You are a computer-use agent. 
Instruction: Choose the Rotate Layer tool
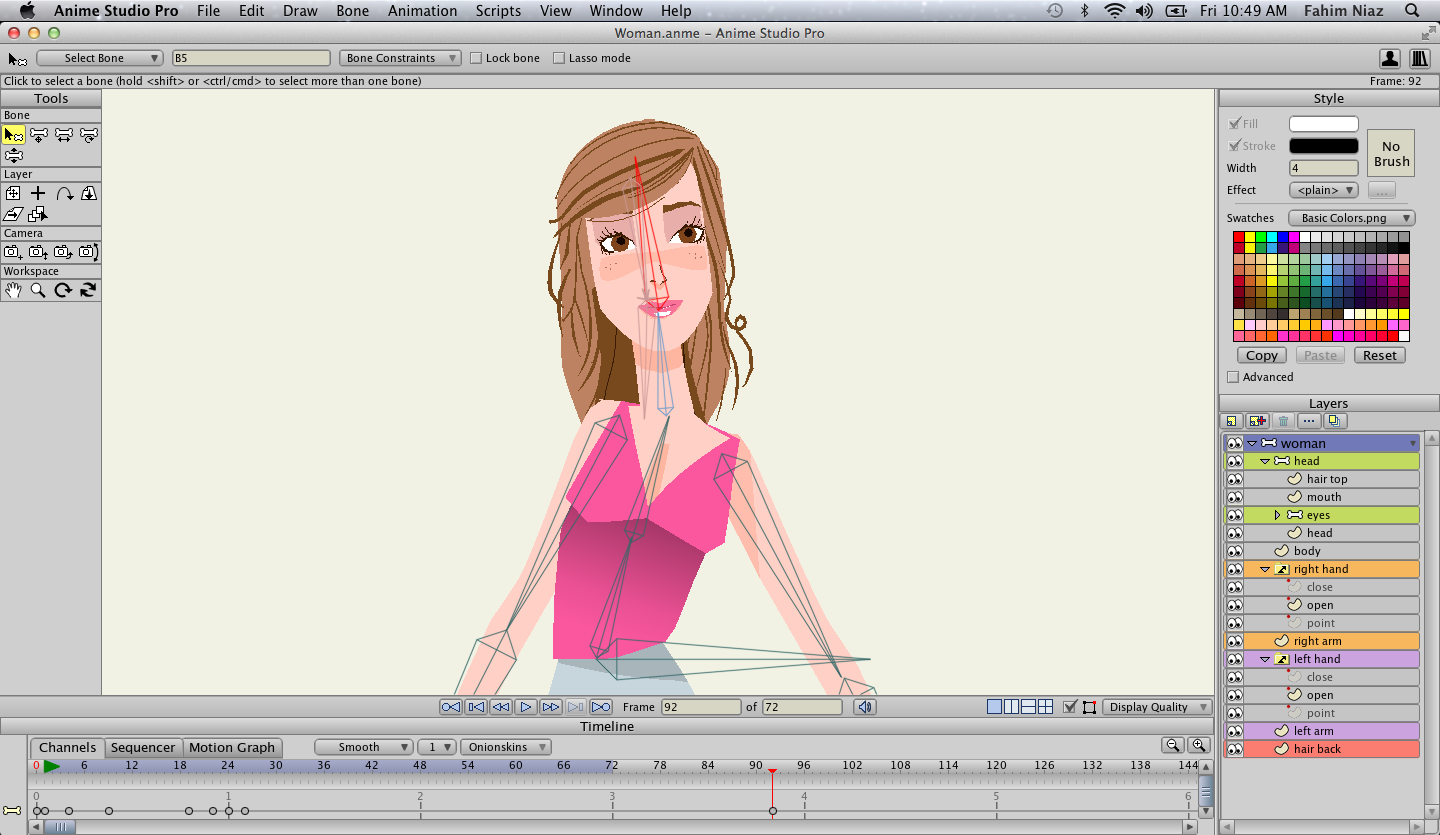point(64,193)
